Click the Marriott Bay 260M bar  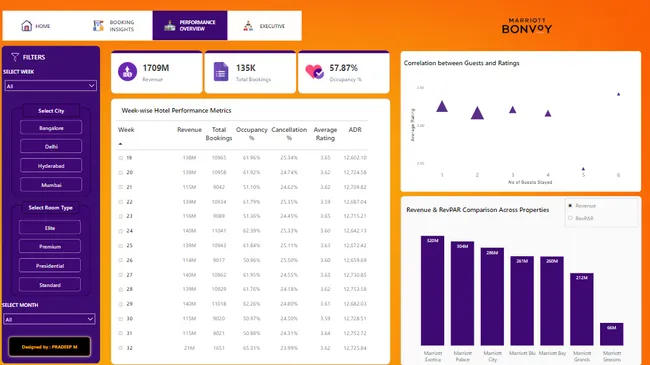[x=552, y=301]
